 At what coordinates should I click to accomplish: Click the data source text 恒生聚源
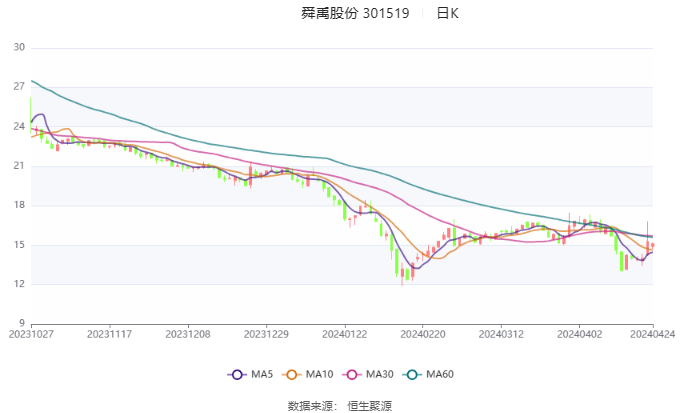click(369, 406)
